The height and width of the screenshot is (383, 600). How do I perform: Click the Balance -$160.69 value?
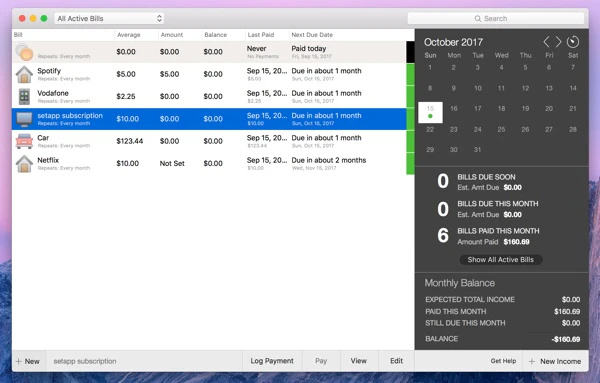pos(566,339)
